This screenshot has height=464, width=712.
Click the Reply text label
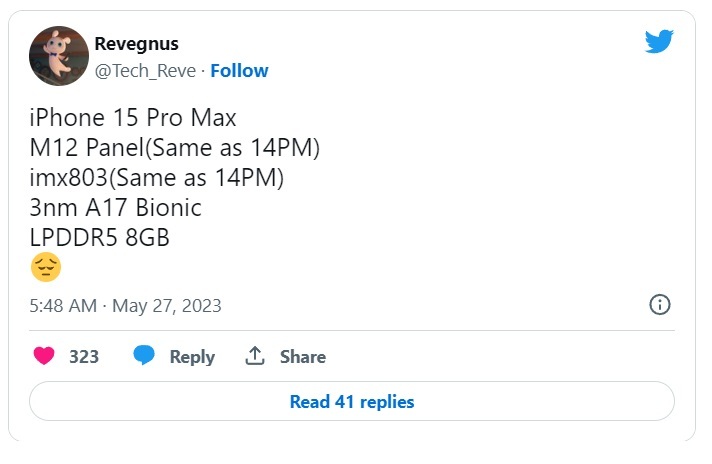tap(192, 357)
